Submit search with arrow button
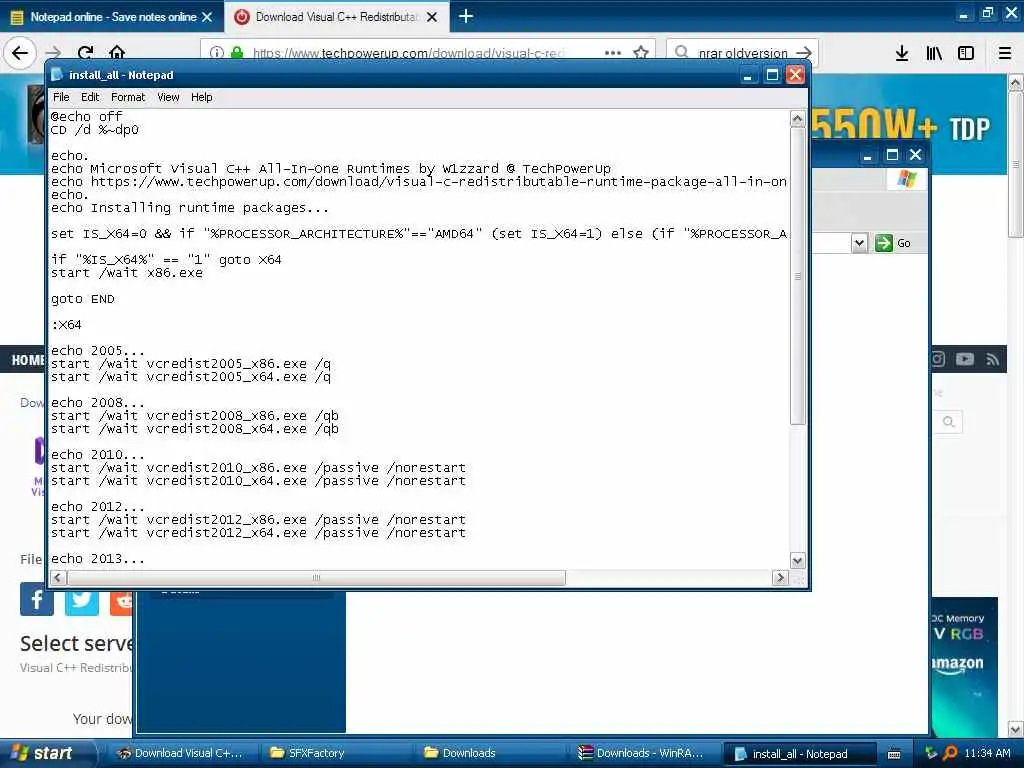 (x=804, y=53)
